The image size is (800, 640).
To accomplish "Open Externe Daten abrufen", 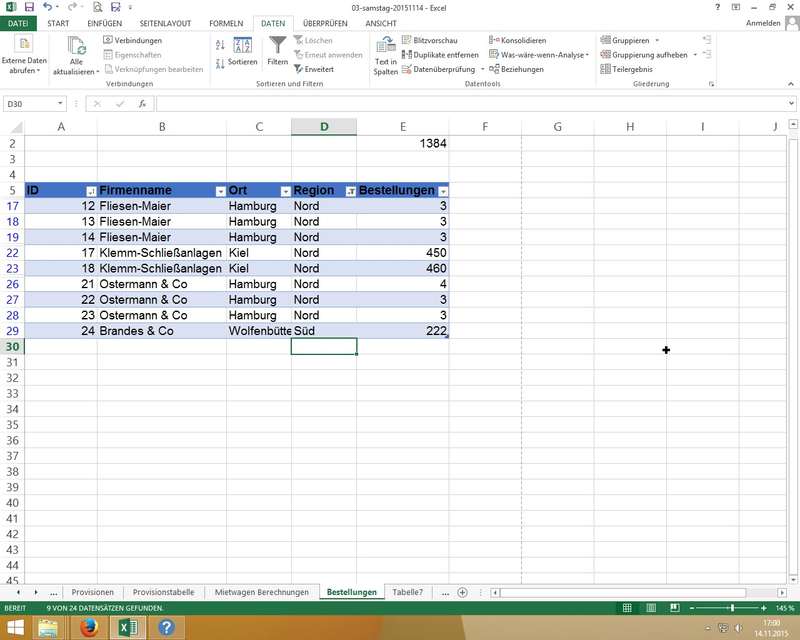I will click(x=24, y=55).
